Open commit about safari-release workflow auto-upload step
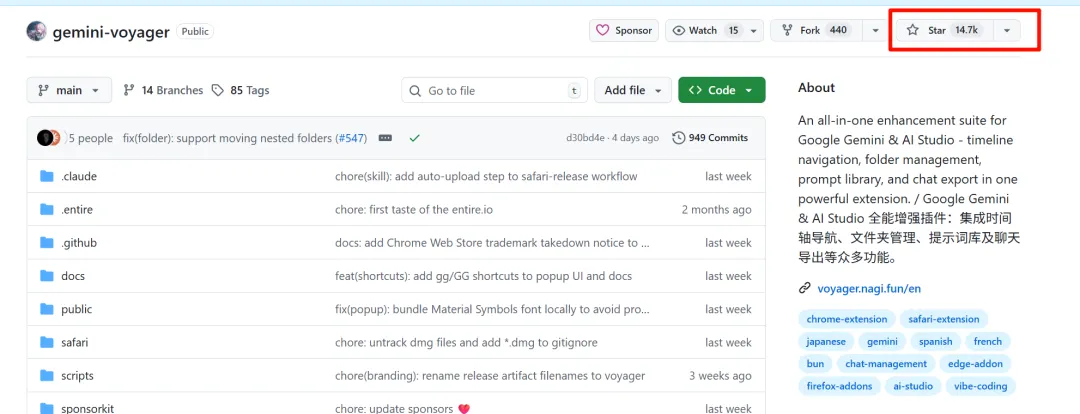 486,176
